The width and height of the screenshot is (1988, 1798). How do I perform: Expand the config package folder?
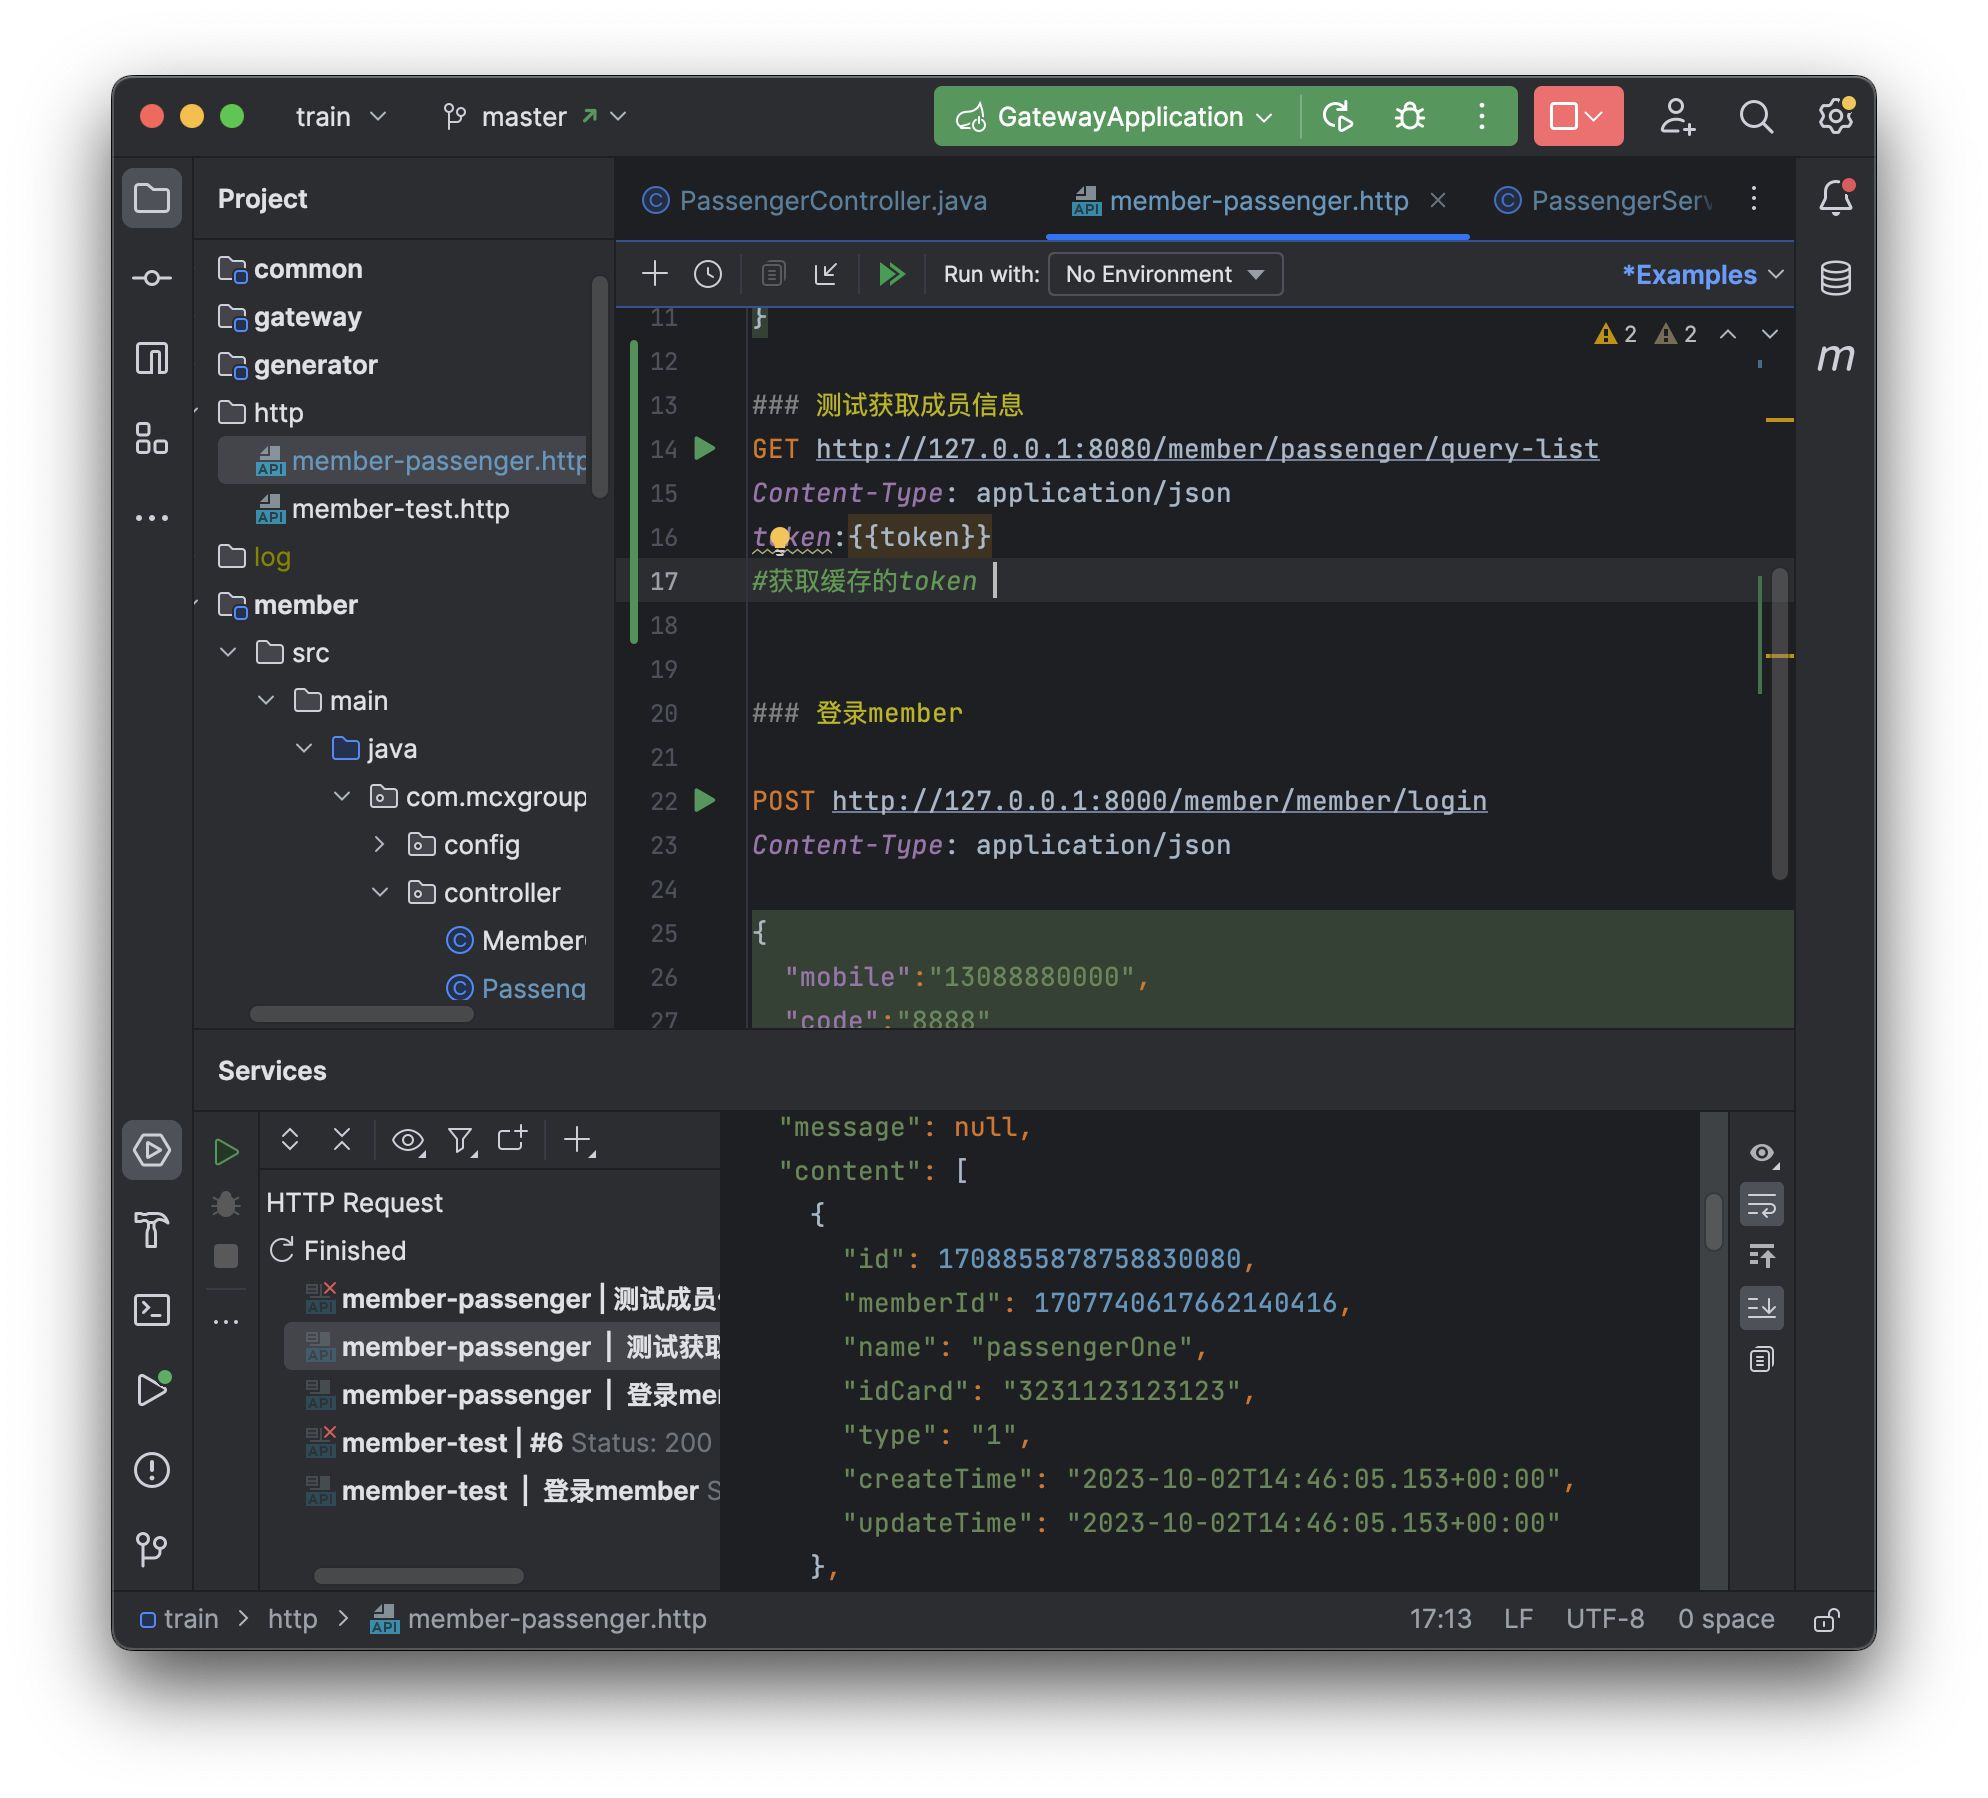point(380,844)
